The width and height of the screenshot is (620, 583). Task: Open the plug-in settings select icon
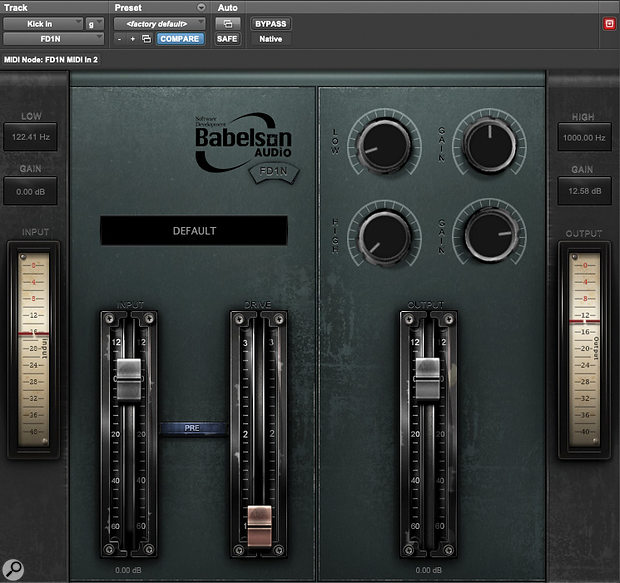(146, 39)
